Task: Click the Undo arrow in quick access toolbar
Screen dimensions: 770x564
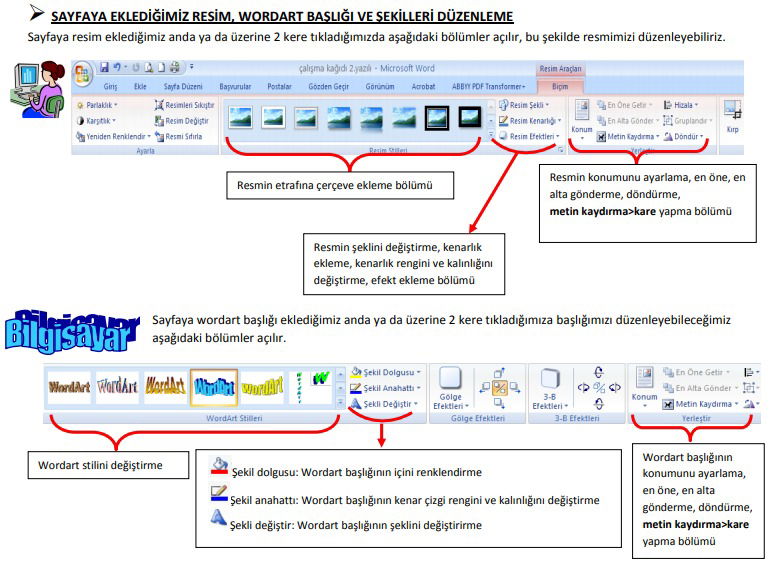Action: pos(117,67)
